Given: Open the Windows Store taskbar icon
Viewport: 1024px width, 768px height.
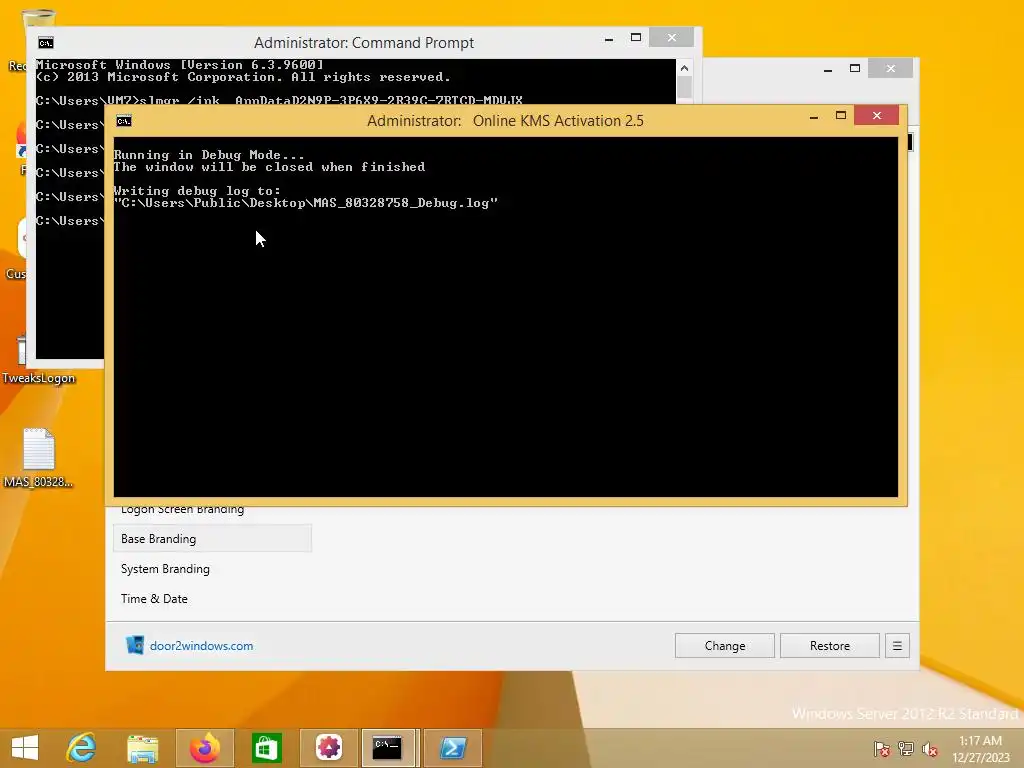Looking at the screenshot, I should pos(266,748).
